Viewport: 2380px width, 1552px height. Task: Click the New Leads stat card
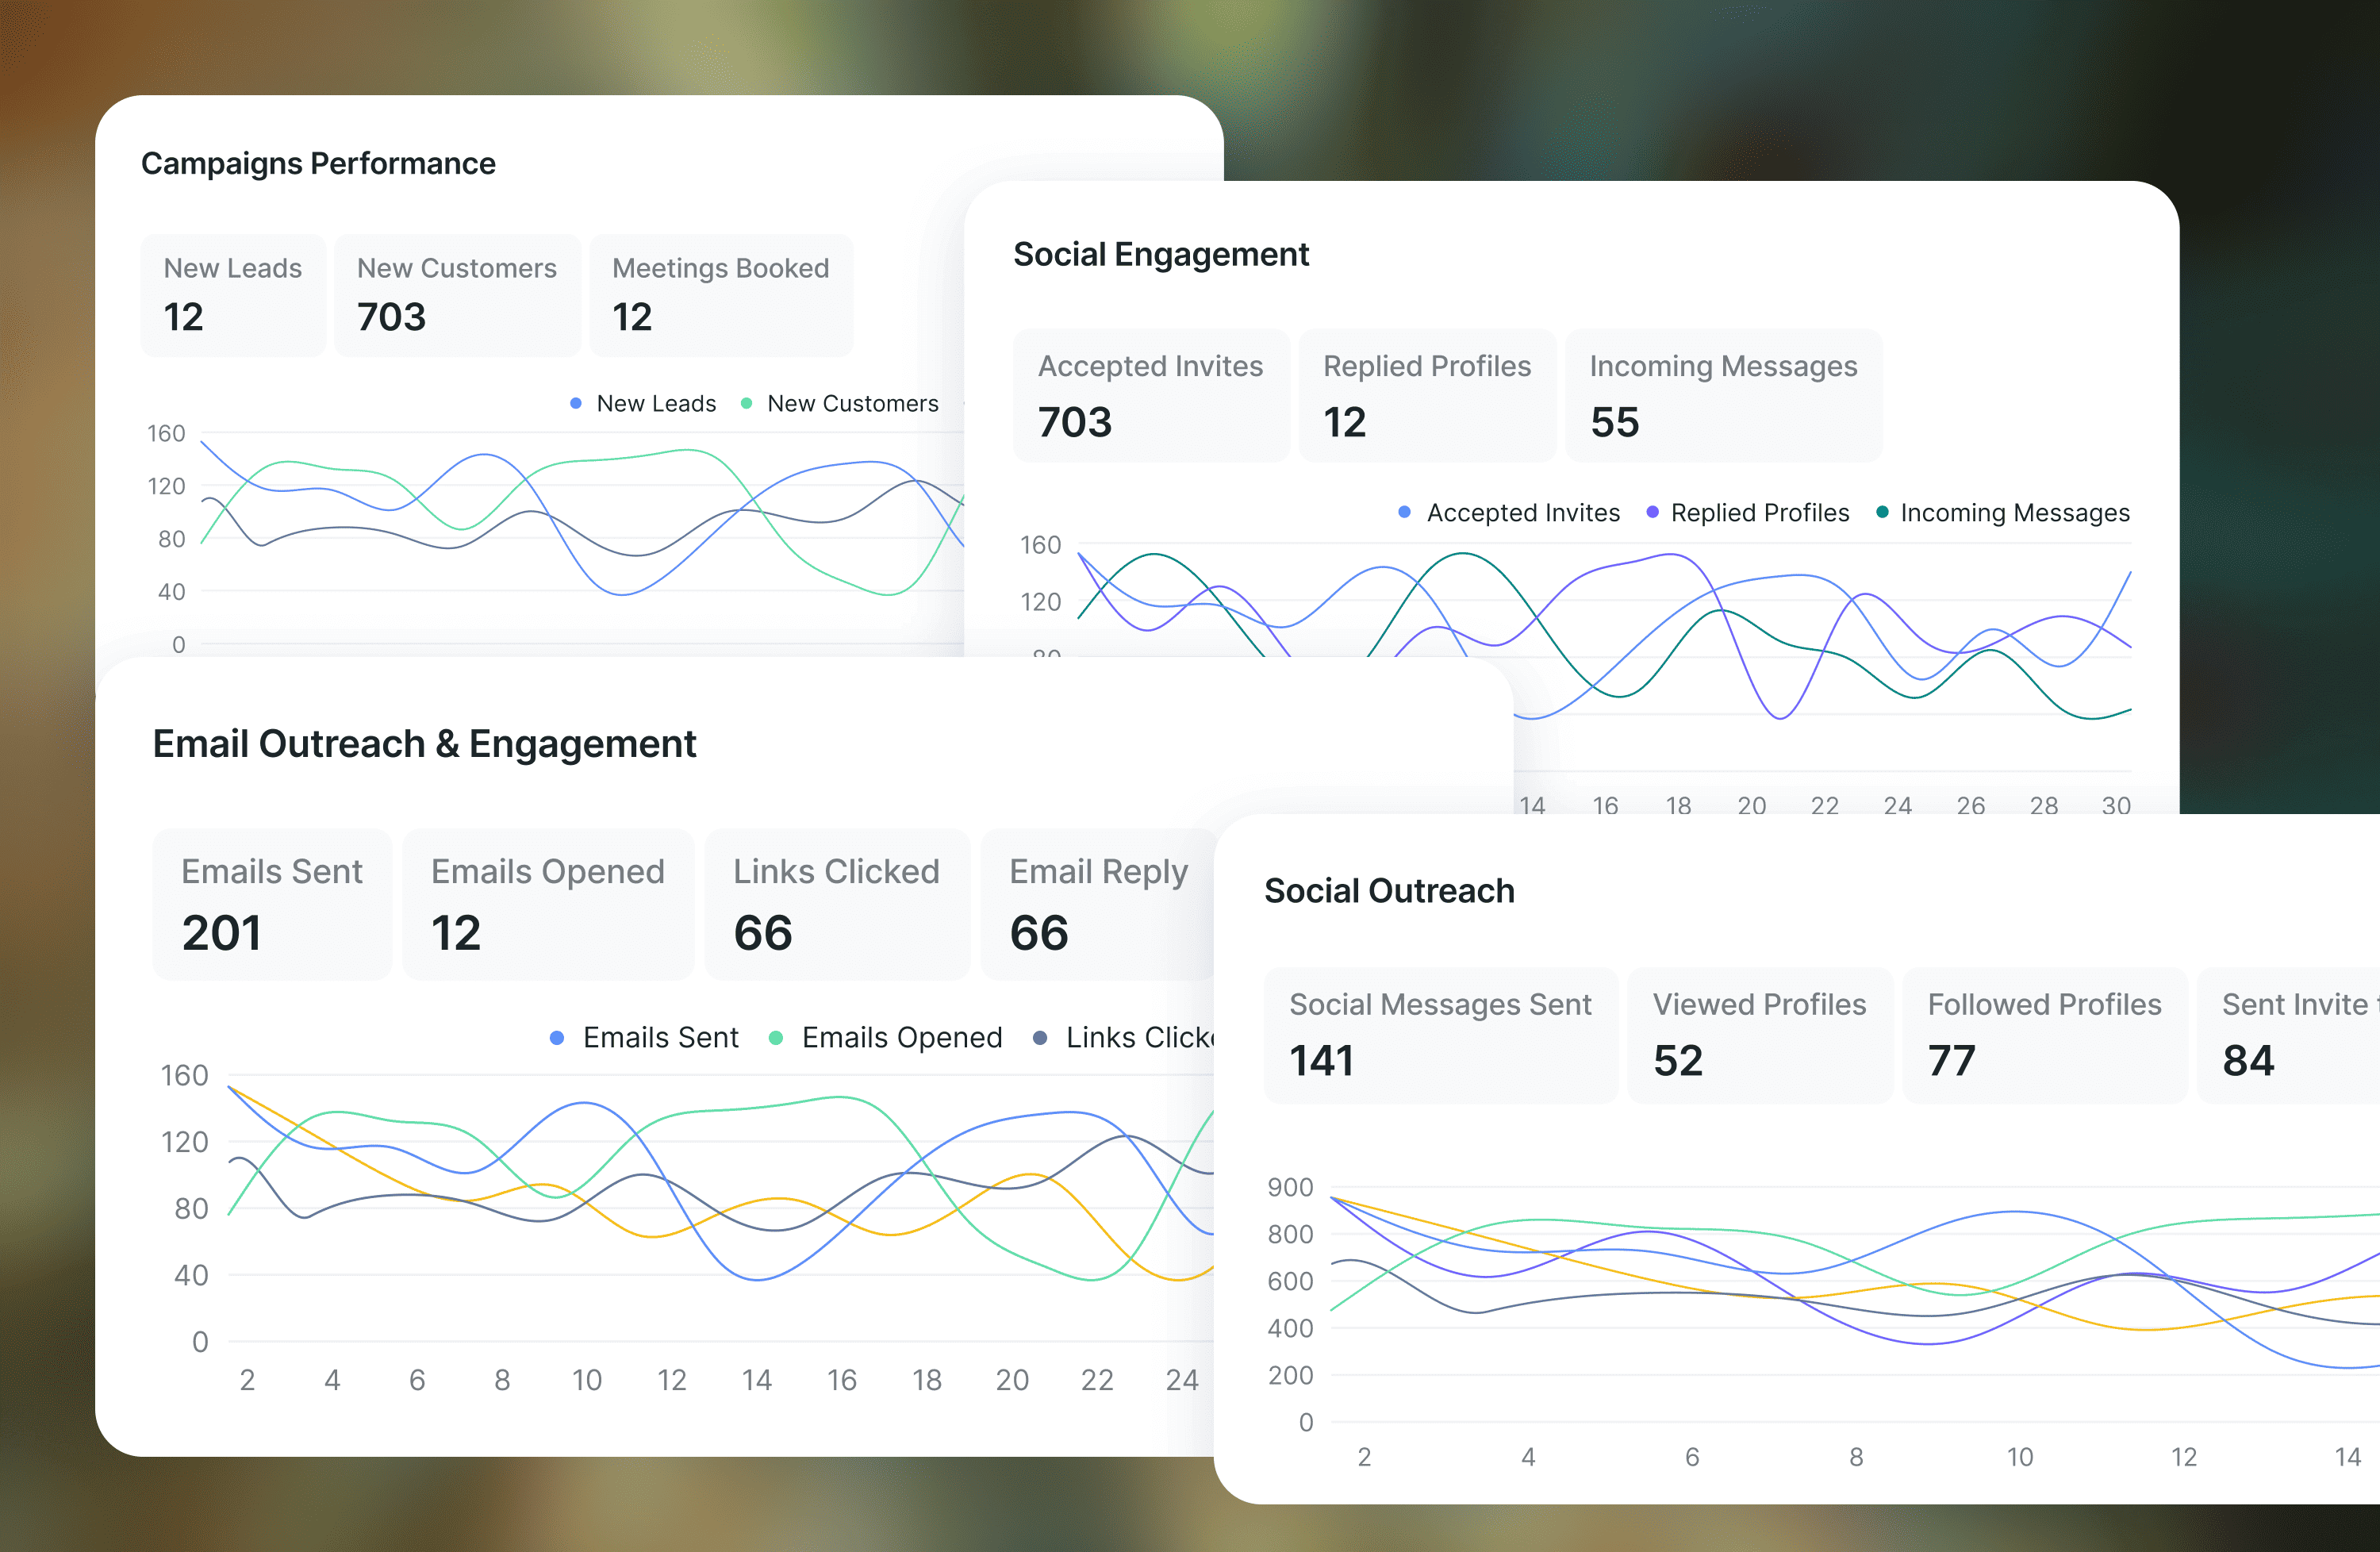coord(233,295)
